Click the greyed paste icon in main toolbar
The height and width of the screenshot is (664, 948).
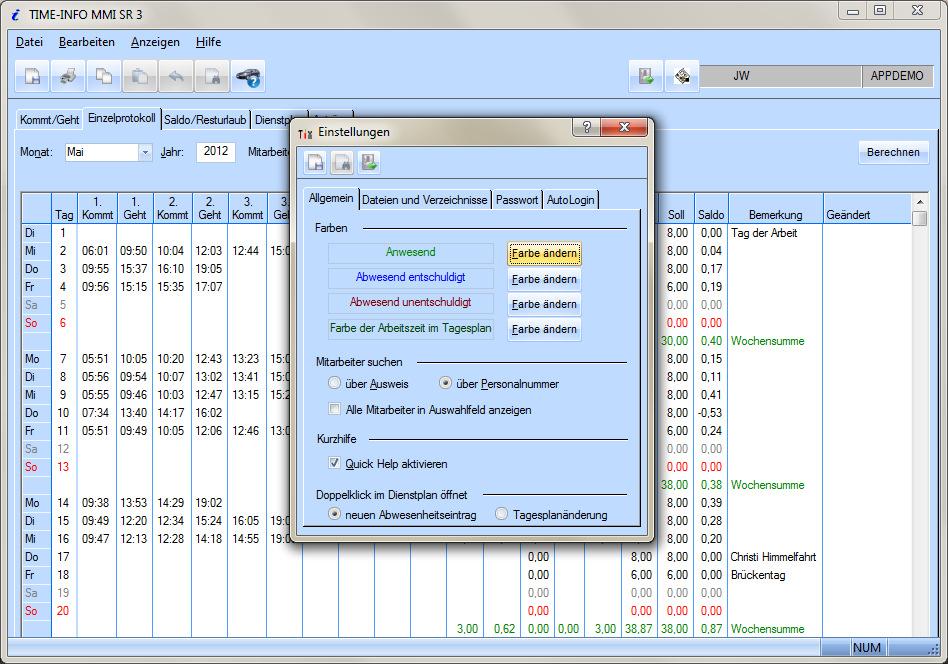click(x=140, y=76)
